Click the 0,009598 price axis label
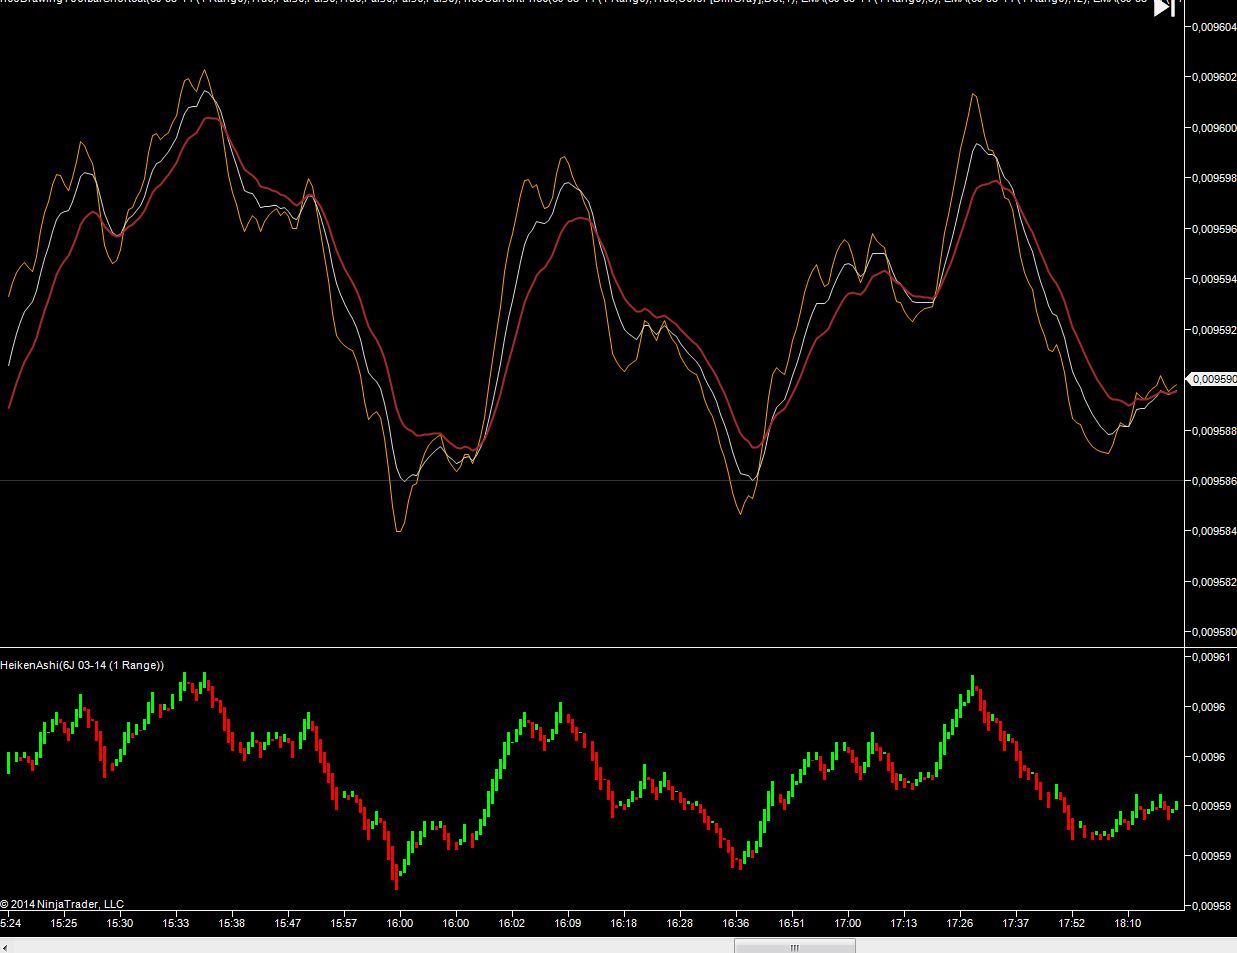This screenshot has width=1237, height=953. [1214, 178]
